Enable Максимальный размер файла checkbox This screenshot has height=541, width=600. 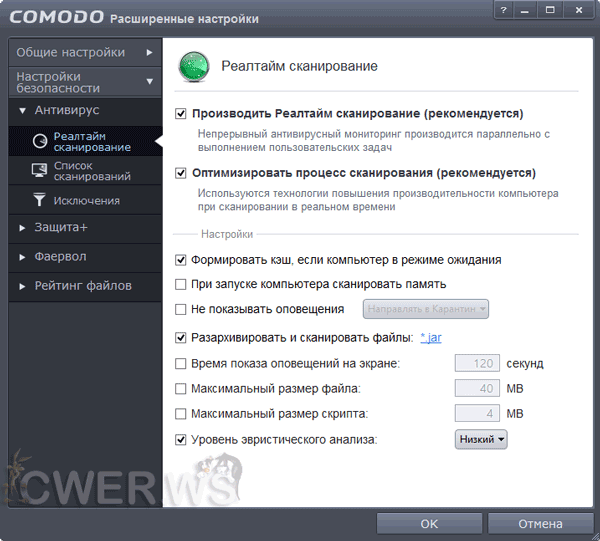pyautogui.click(x=181, y=388)
